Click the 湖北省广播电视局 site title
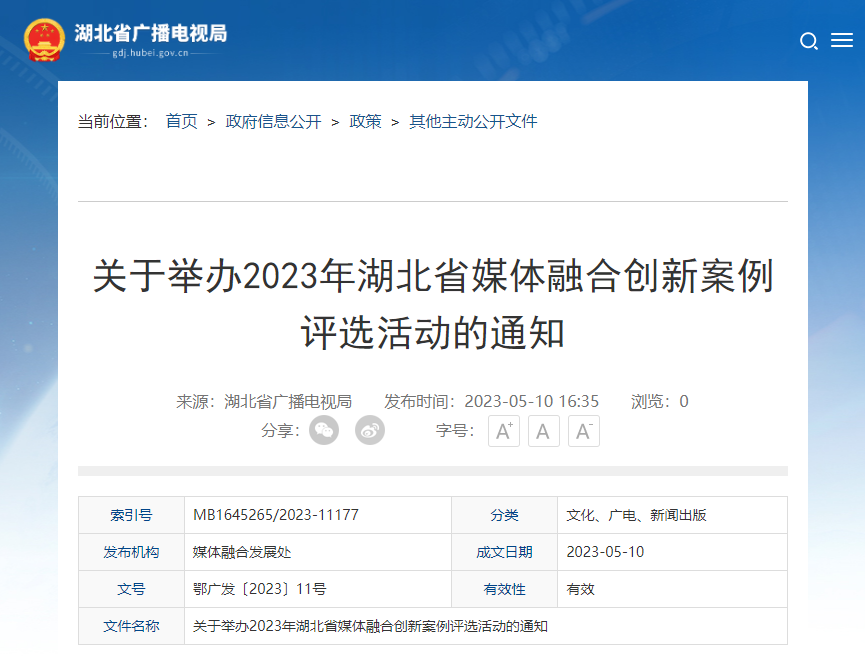 150,33
